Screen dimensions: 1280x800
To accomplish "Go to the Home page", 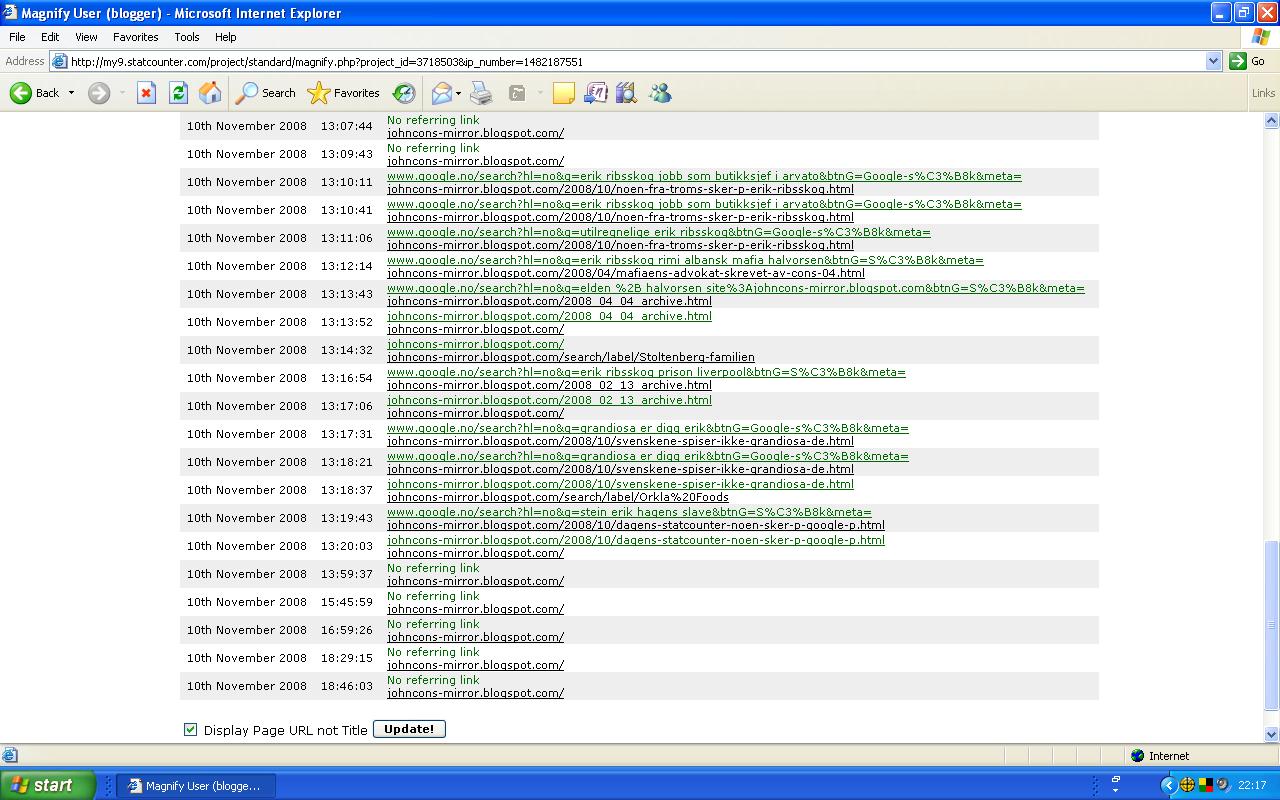I will point(210,93).
